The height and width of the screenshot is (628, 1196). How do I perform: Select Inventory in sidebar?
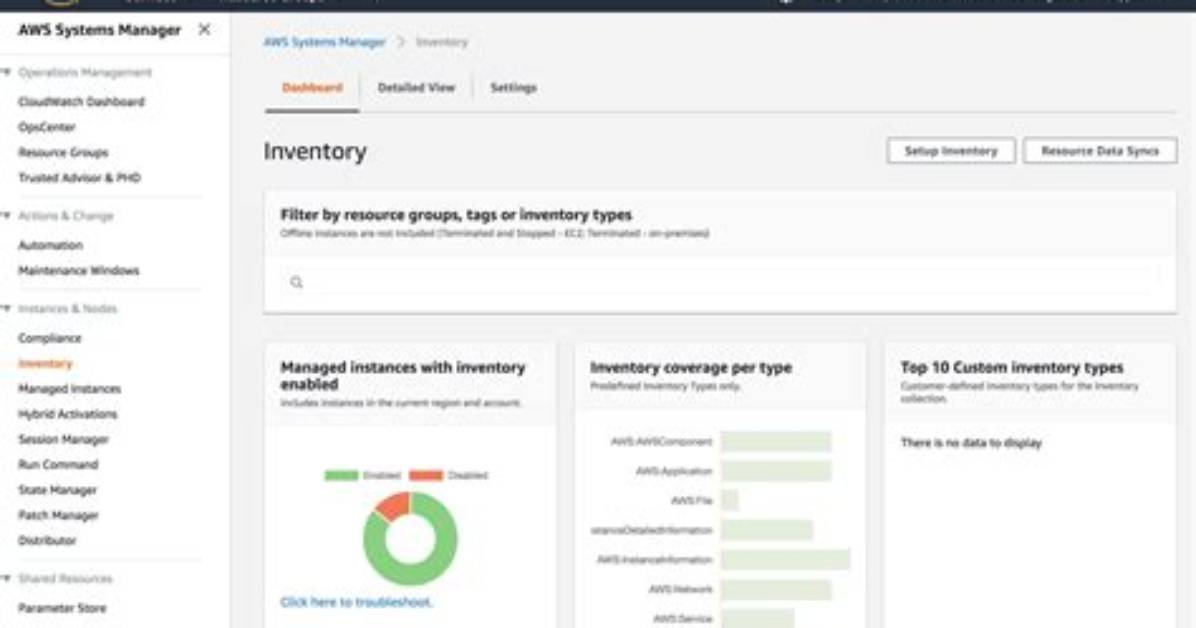(x=45, y=363)
